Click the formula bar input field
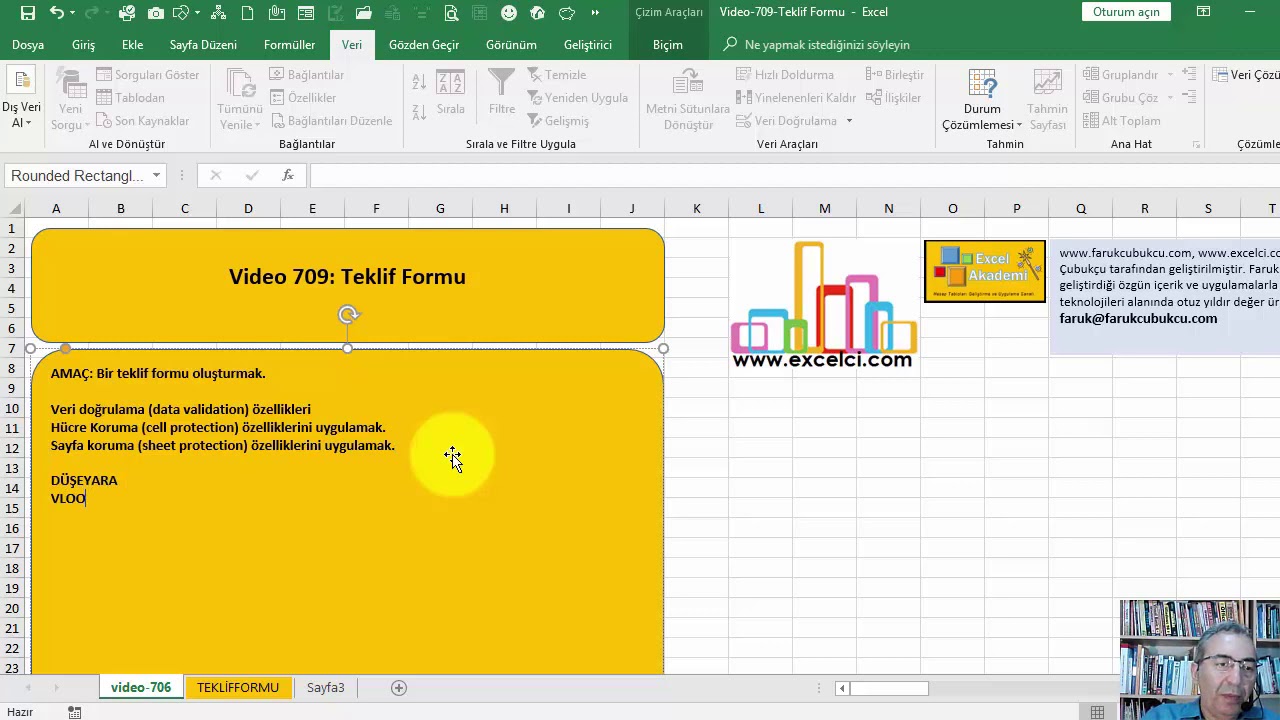 [x=795, y=176]
